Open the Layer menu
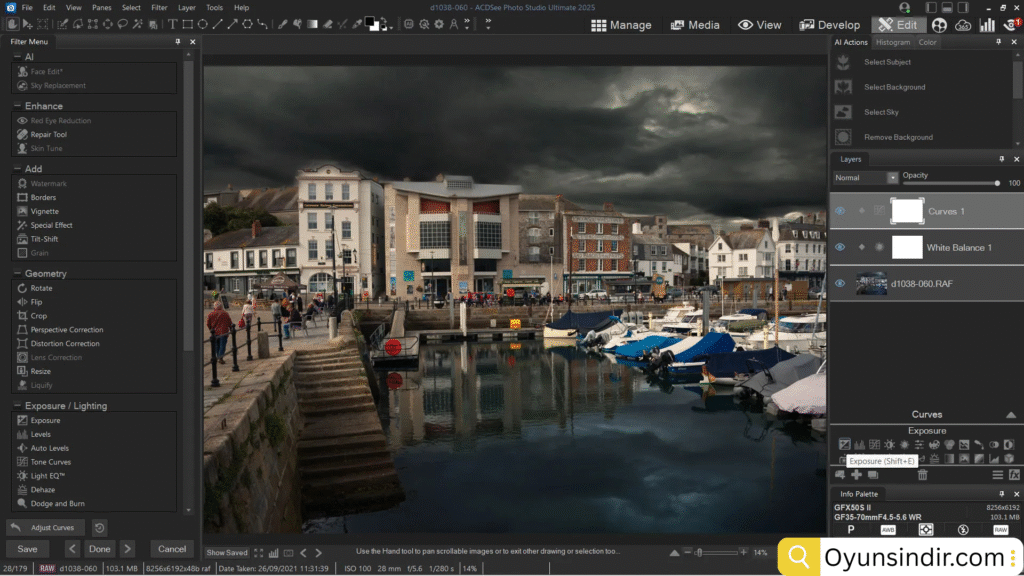Image resolution: width=1024 pixels, height=576 pixels. click(186, 7)
